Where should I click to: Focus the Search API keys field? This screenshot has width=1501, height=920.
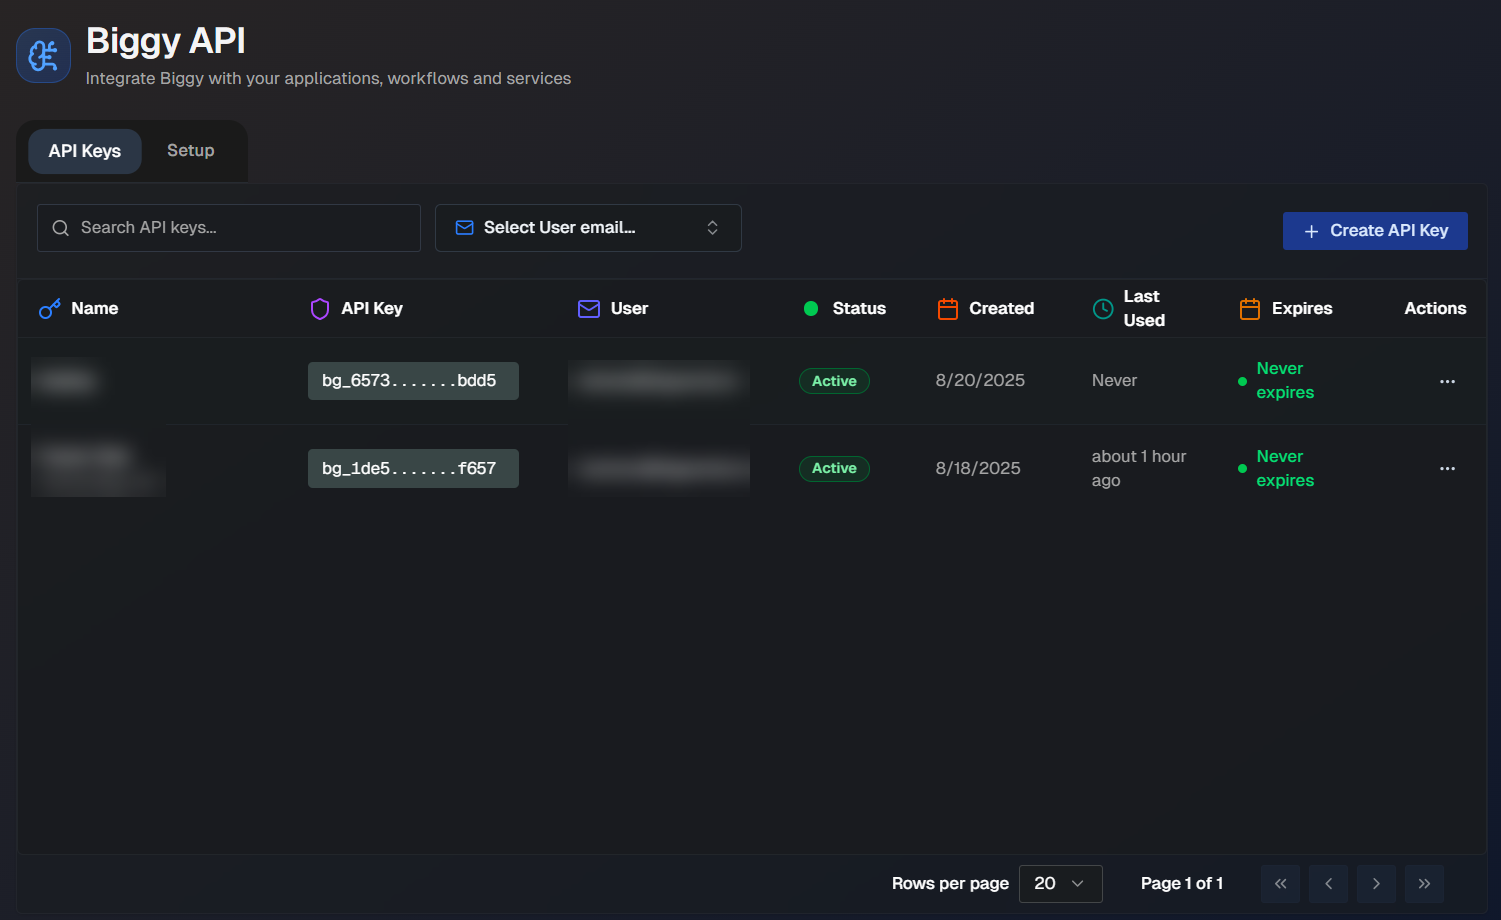coord(229,228)
